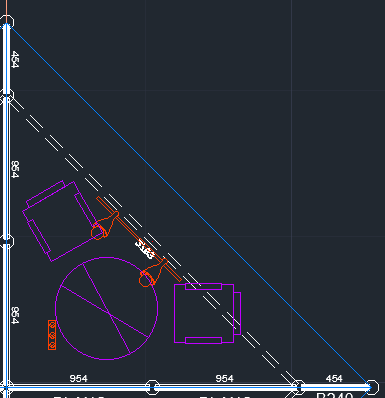Viewport: 385px width, 398px height.
Task: Select the purple round table circle
Action: [106, 308]
